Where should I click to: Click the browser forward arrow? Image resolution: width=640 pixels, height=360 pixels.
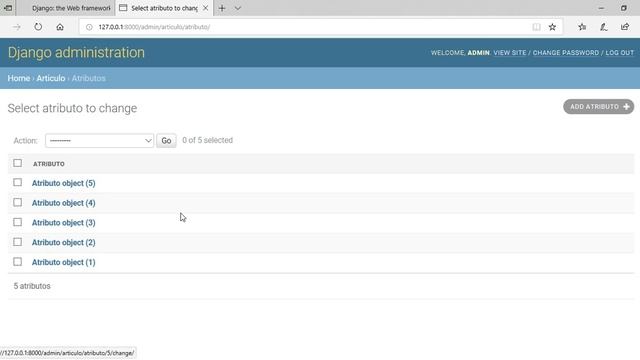click(x=17, y=27)
